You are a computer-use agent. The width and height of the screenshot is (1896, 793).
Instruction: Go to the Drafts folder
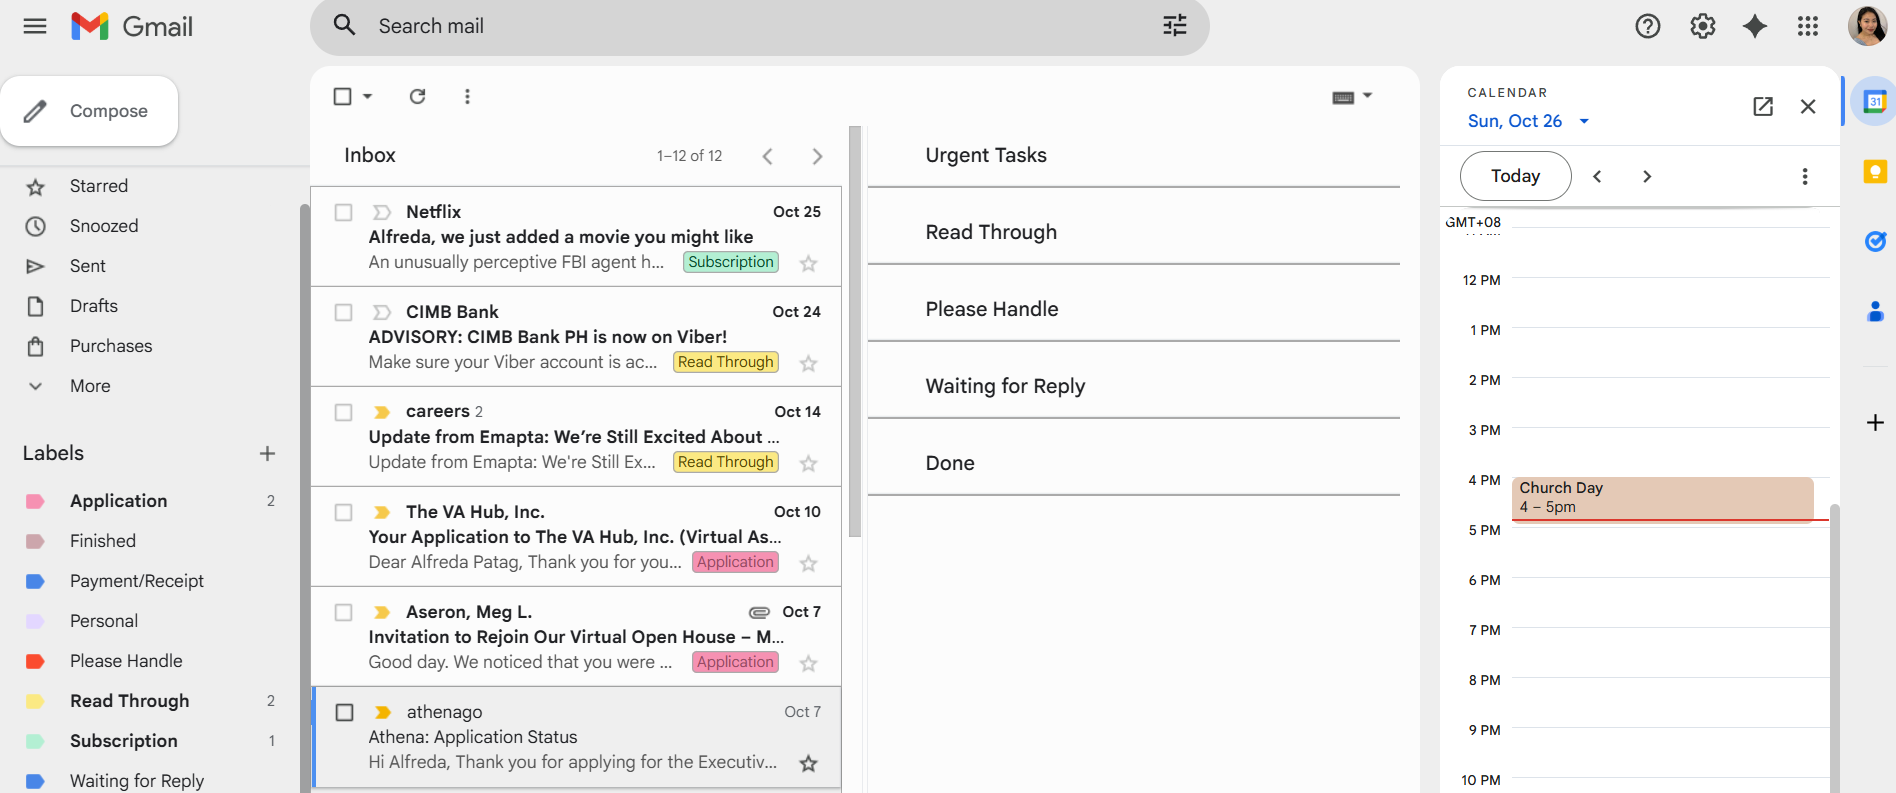(x=94, y=306)
